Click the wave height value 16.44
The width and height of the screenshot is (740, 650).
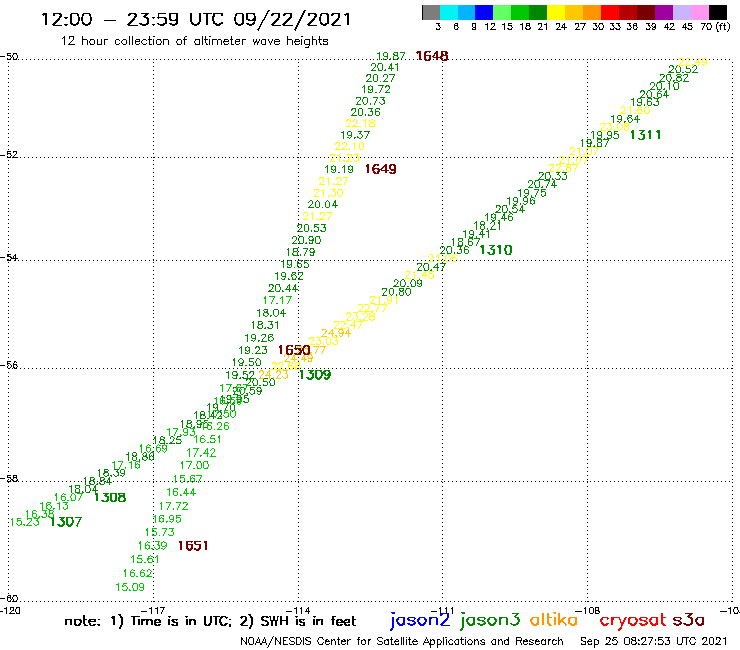(x=181, y=492)
